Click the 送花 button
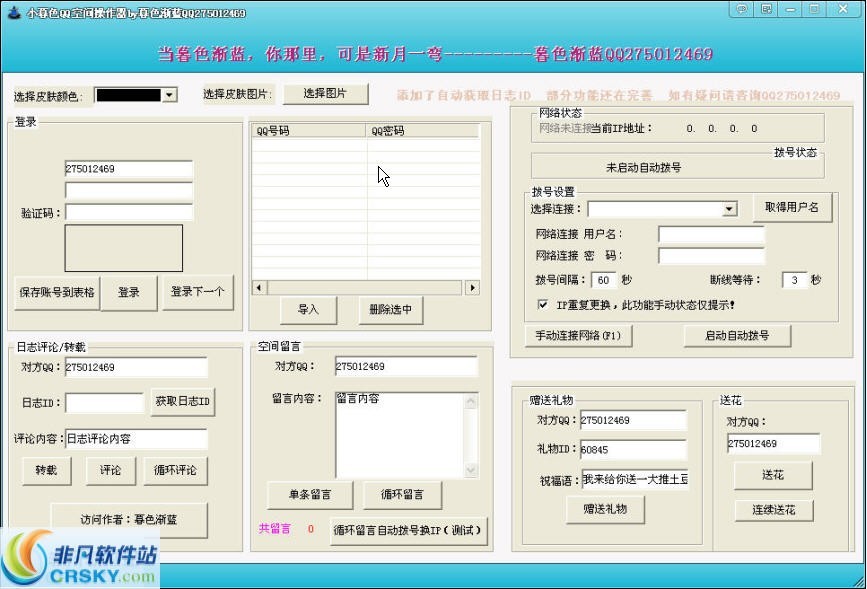This screenshot has width=867, height=589. 773,476
